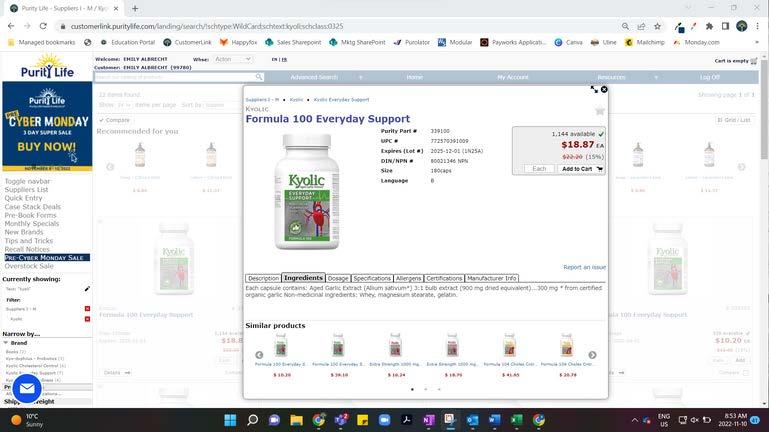
Task: Click the Add to Cart button
Action: pos(582,169)
